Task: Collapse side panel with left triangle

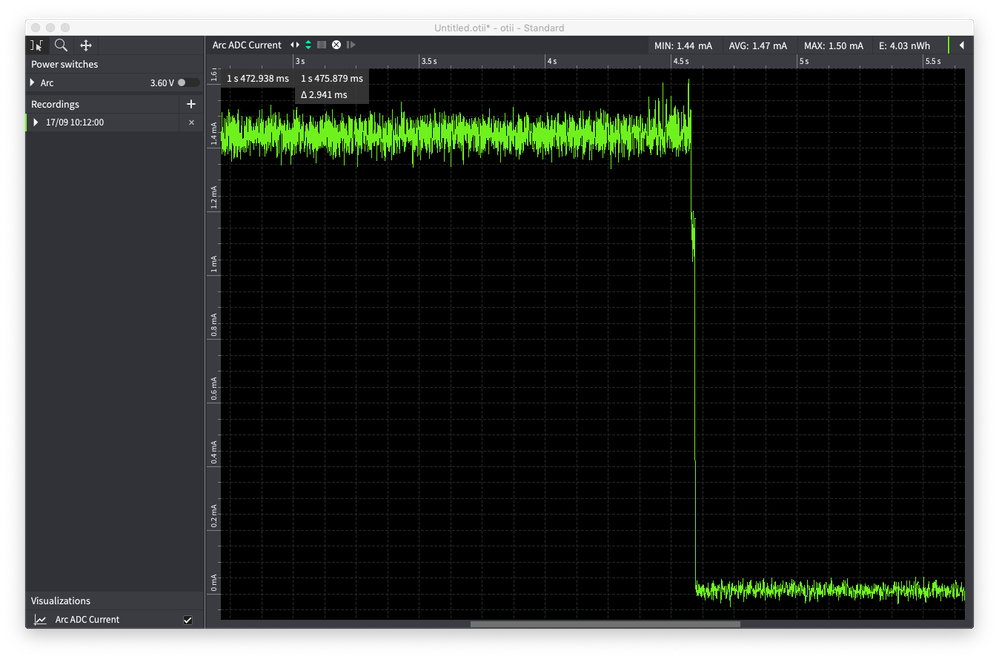Action: click(x=961, y=45)
